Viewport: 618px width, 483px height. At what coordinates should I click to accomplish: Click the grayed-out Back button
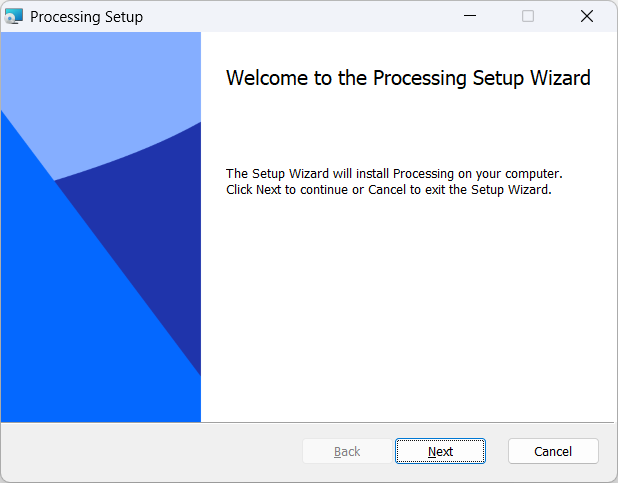(347, 451)
